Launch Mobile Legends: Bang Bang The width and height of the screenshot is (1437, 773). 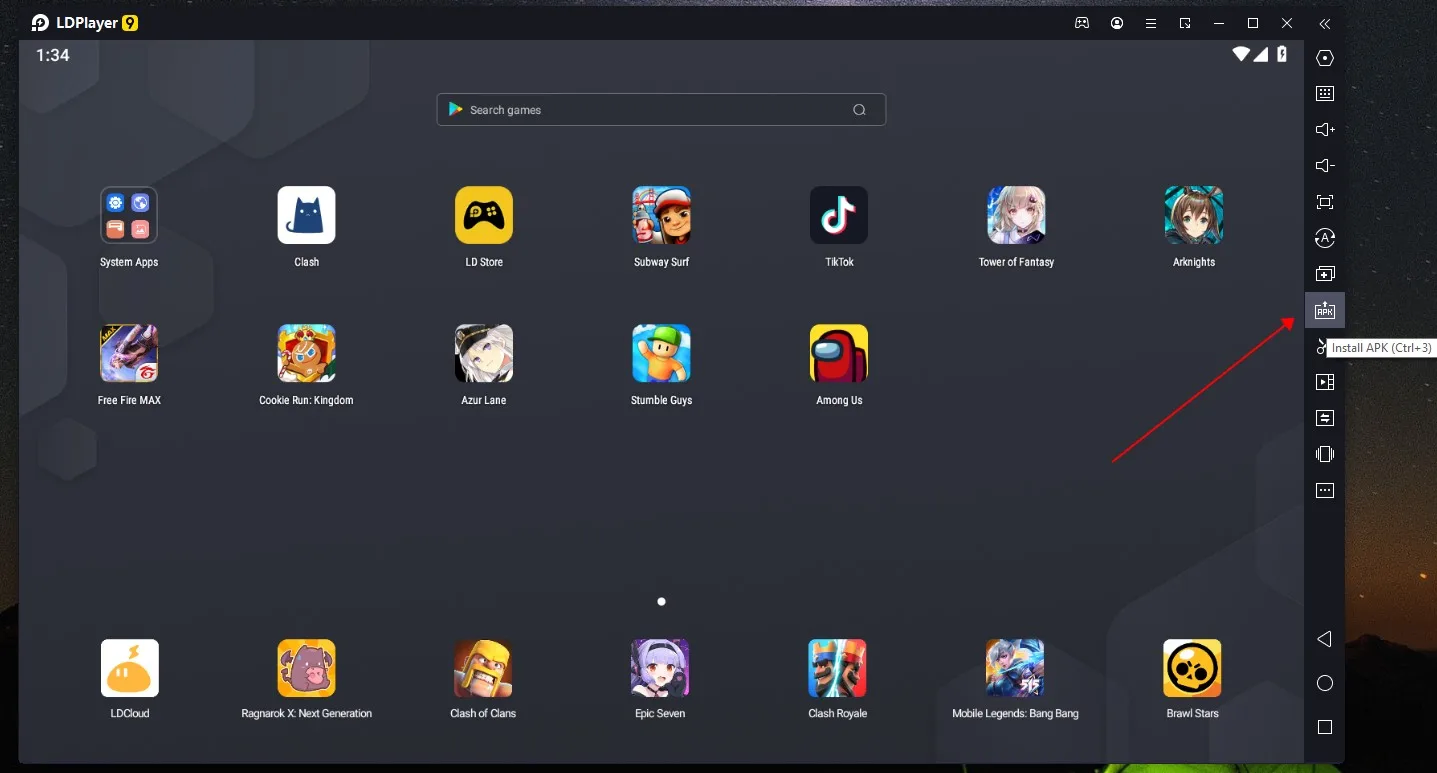[1015, 668]
